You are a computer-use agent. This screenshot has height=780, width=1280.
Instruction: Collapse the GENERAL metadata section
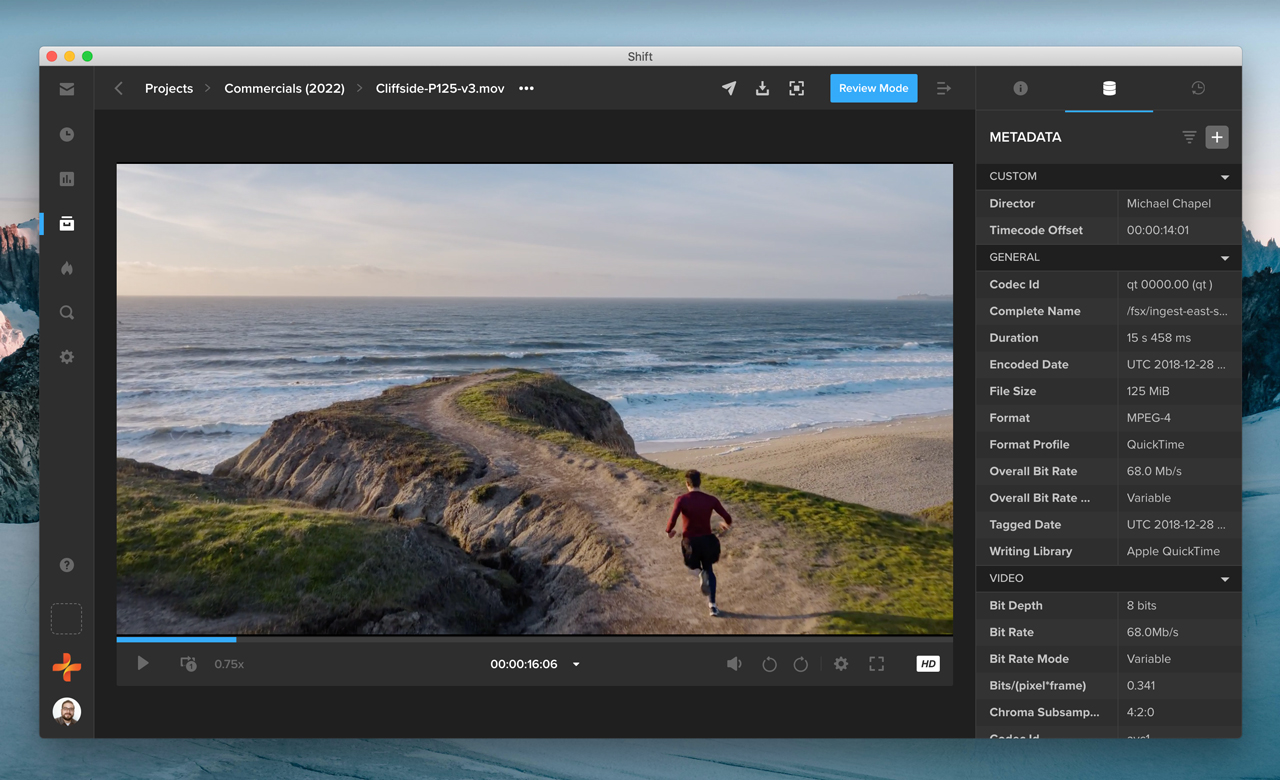1225,258
